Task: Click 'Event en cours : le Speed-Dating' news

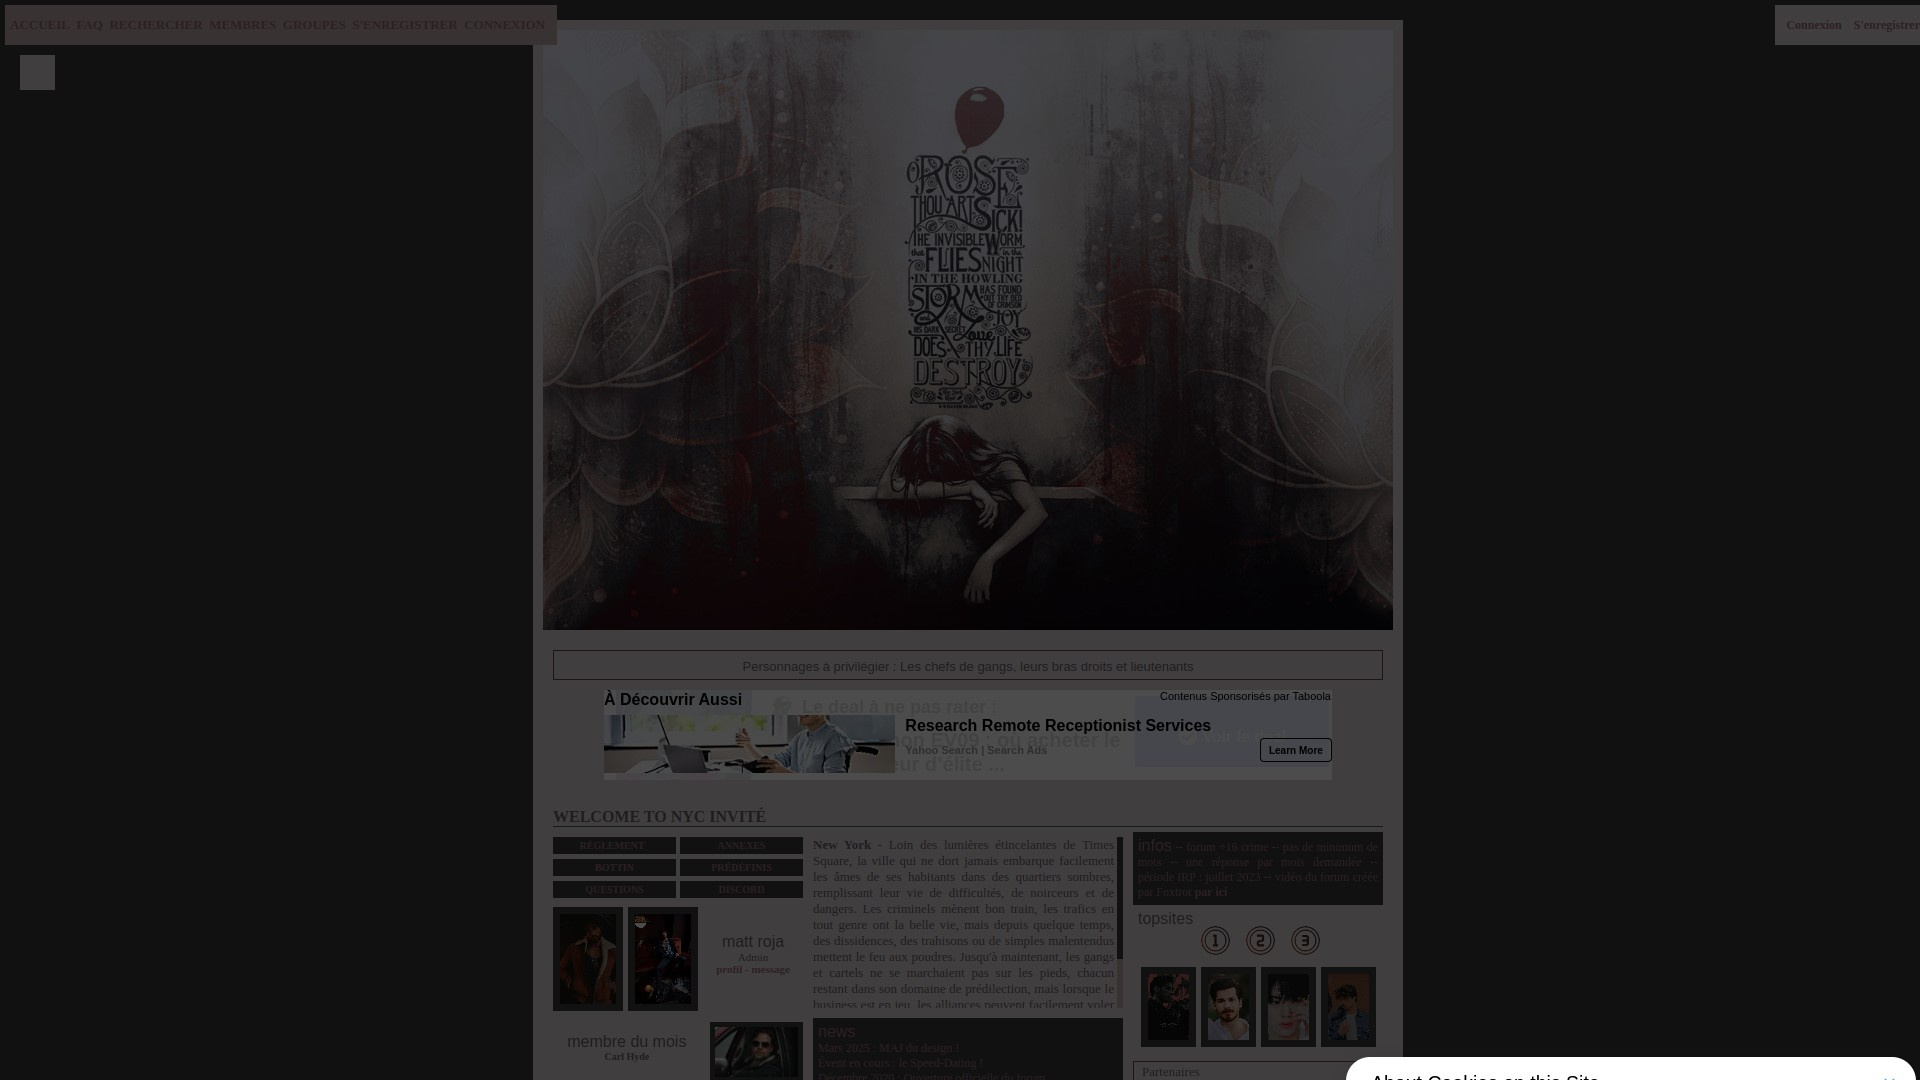Action: click(x=900, y=1063)
